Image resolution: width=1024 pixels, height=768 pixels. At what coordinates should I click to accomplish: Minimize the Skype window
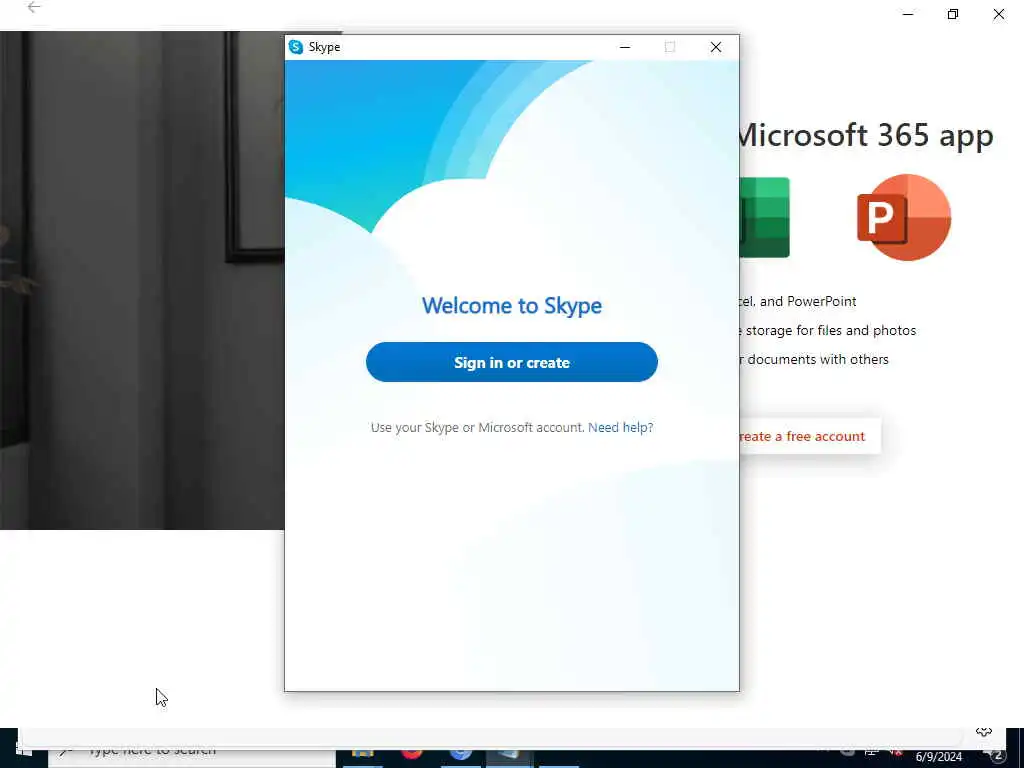[x=625, y=47]
